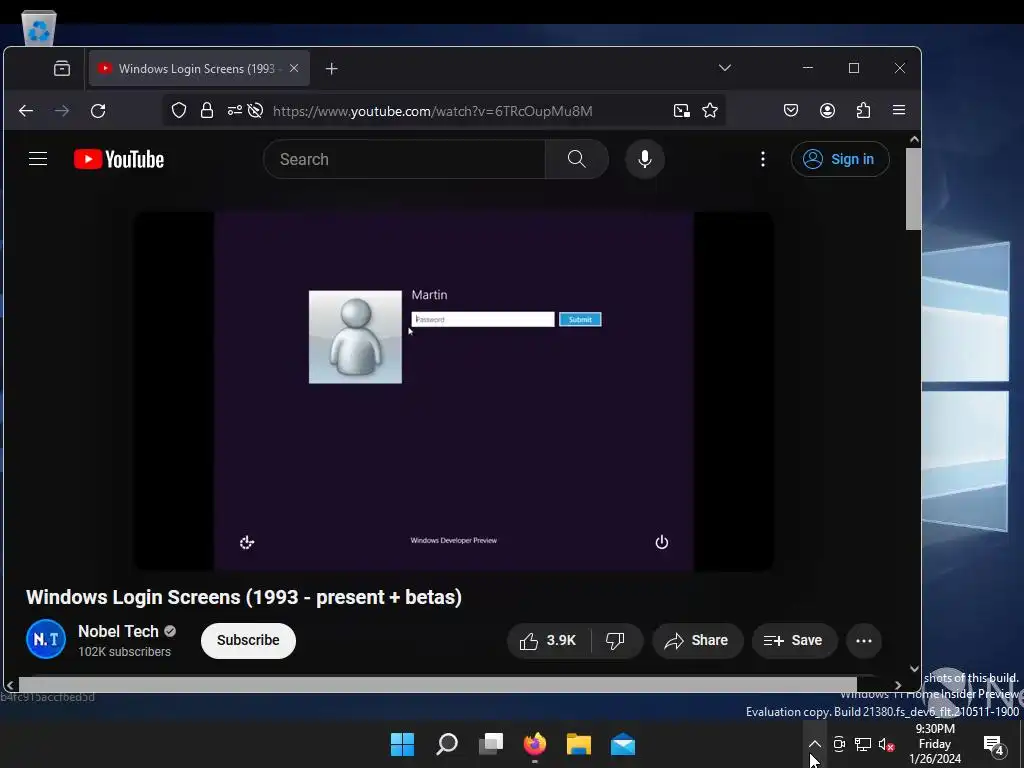Image resolution: width=1024 pixels, height=768 pixels.
Task: Click the video player to toggle playback
Action: [454, 391]
